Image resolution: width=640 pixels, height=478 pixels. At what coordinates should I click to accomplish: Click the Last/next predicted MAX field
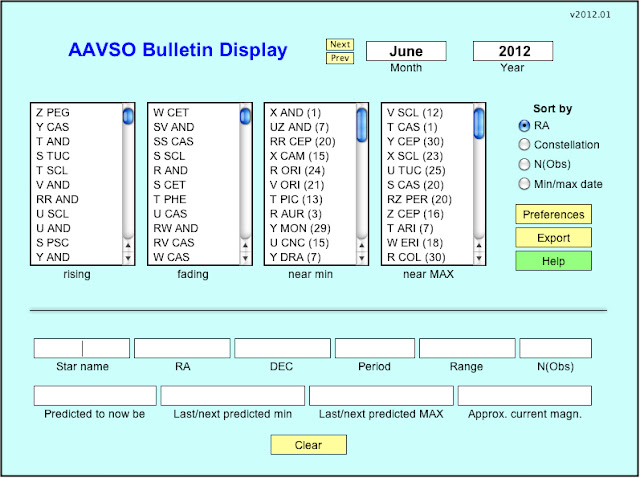click(381, 396)
